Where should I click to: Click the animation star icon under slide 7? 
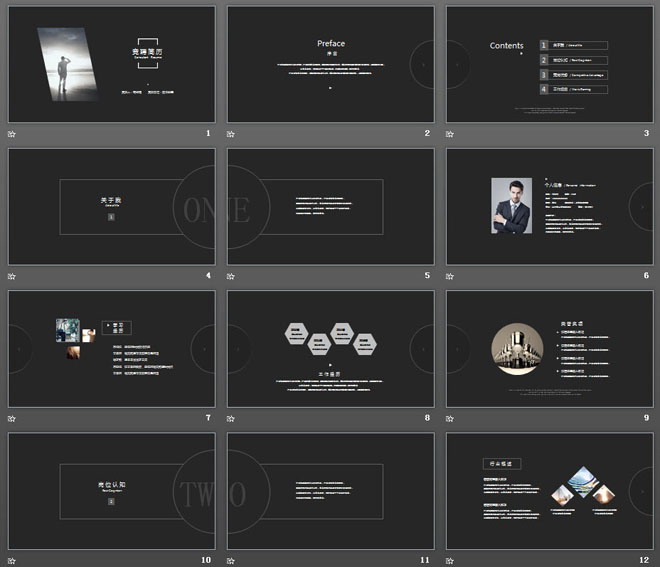tap(12, 418)
